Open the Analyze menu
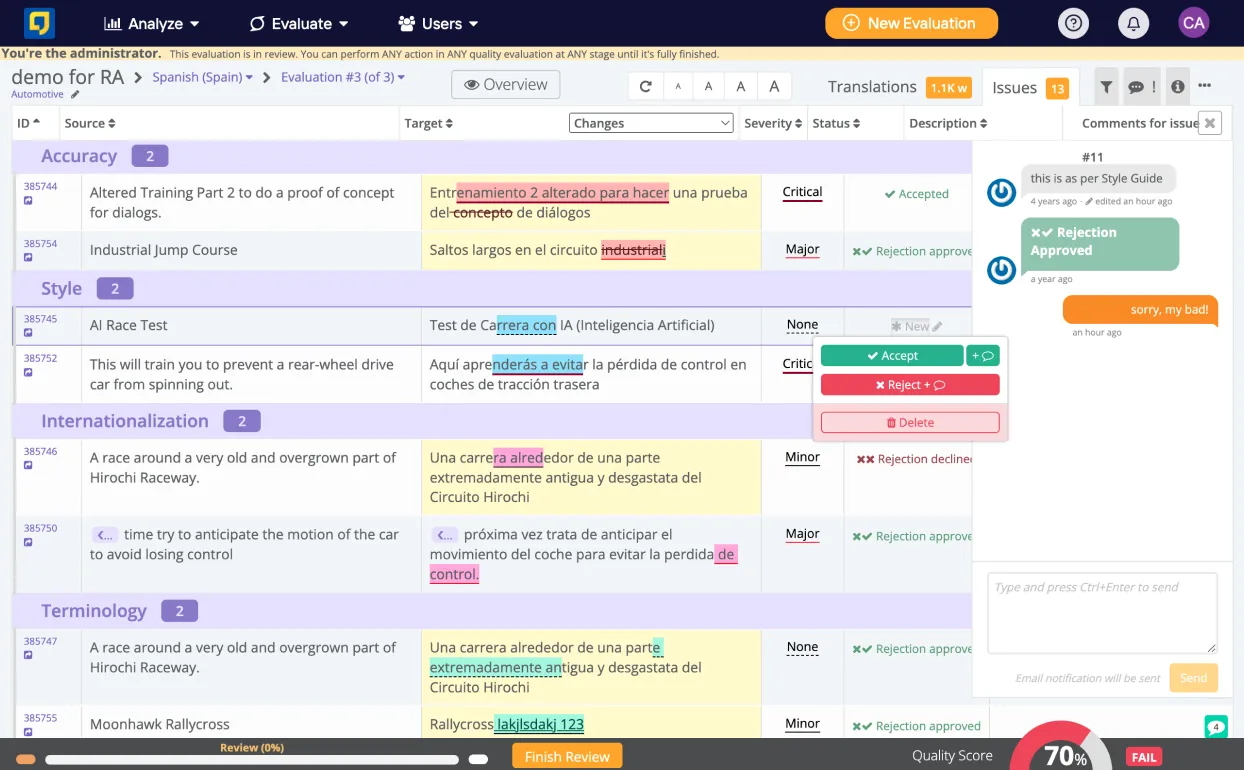 151,23
